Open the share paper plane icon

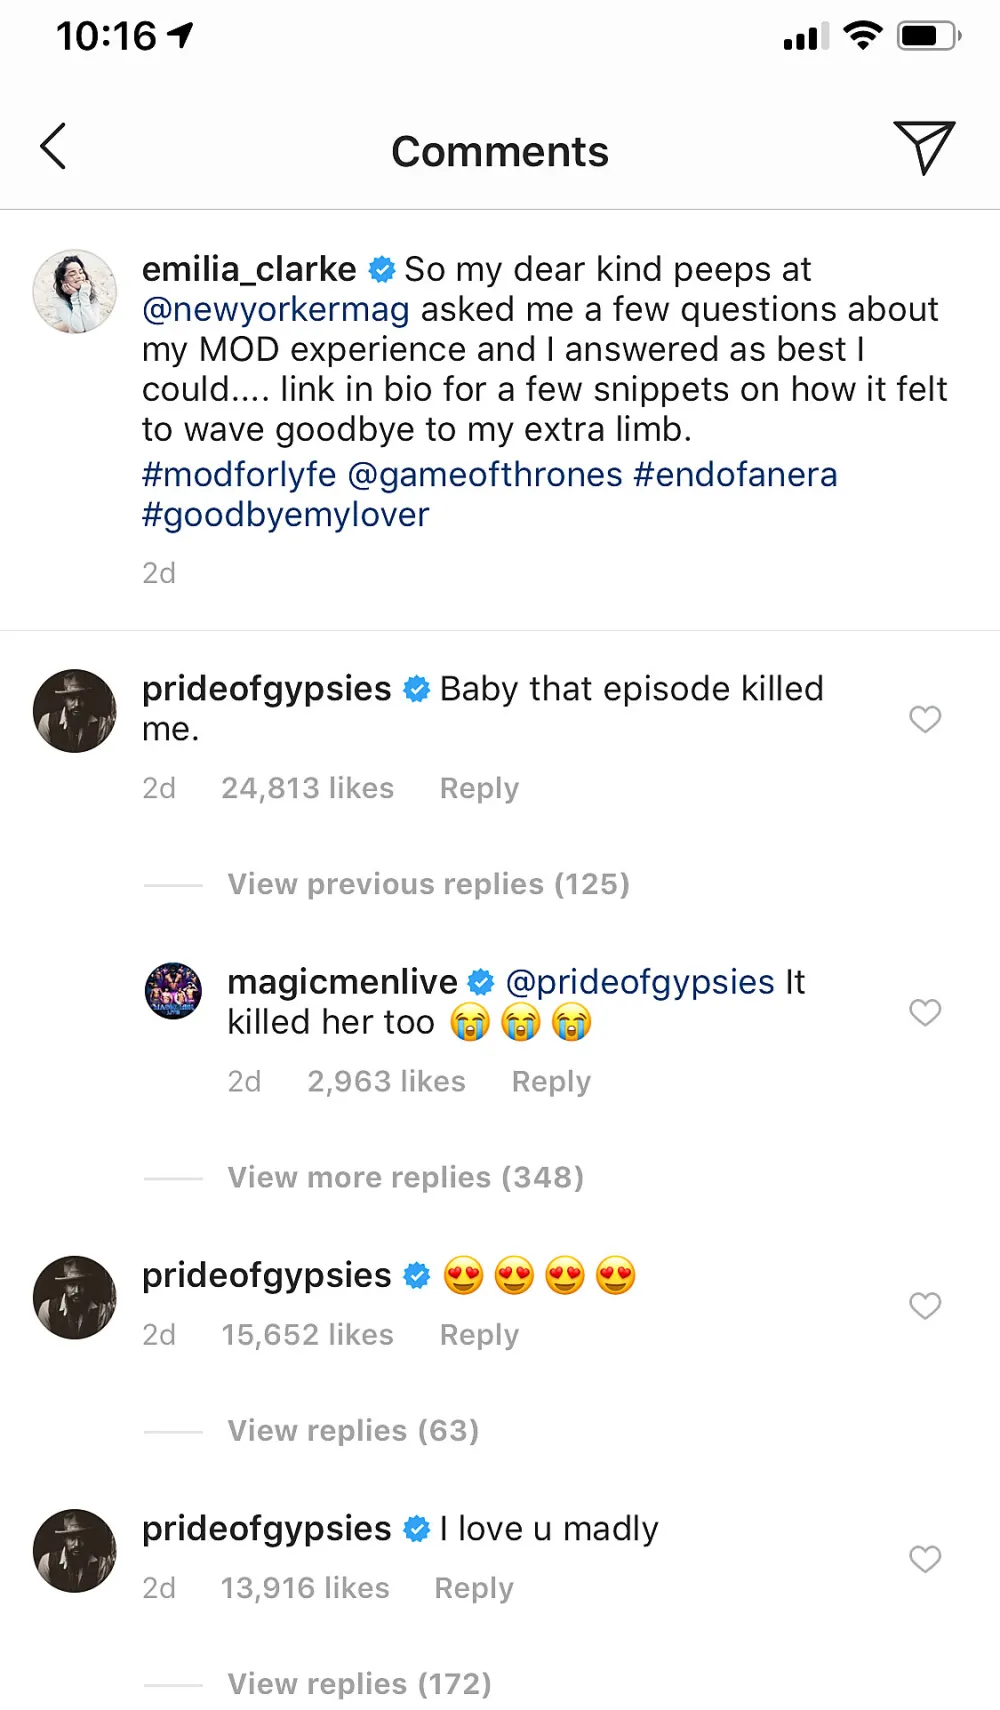point(925,147)
